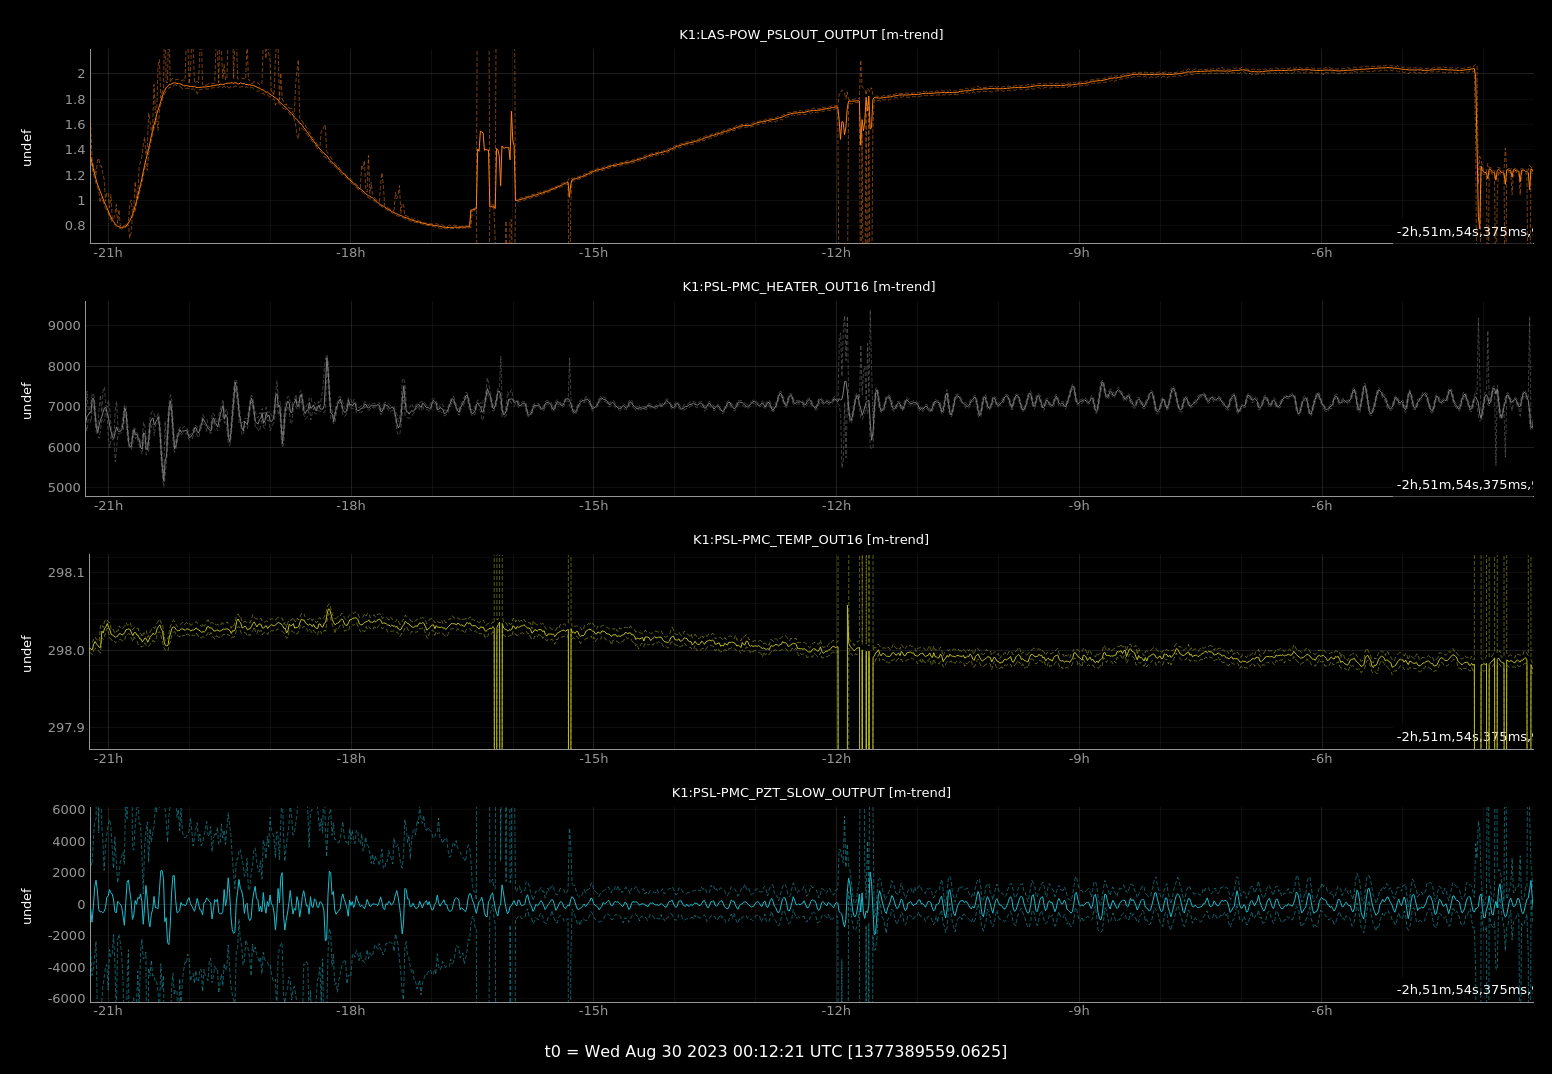Viewport: 1552px width, 1074px height.
Task: Click the cursor time readout on the PSLOUT plot
Action: point(1463,232)
